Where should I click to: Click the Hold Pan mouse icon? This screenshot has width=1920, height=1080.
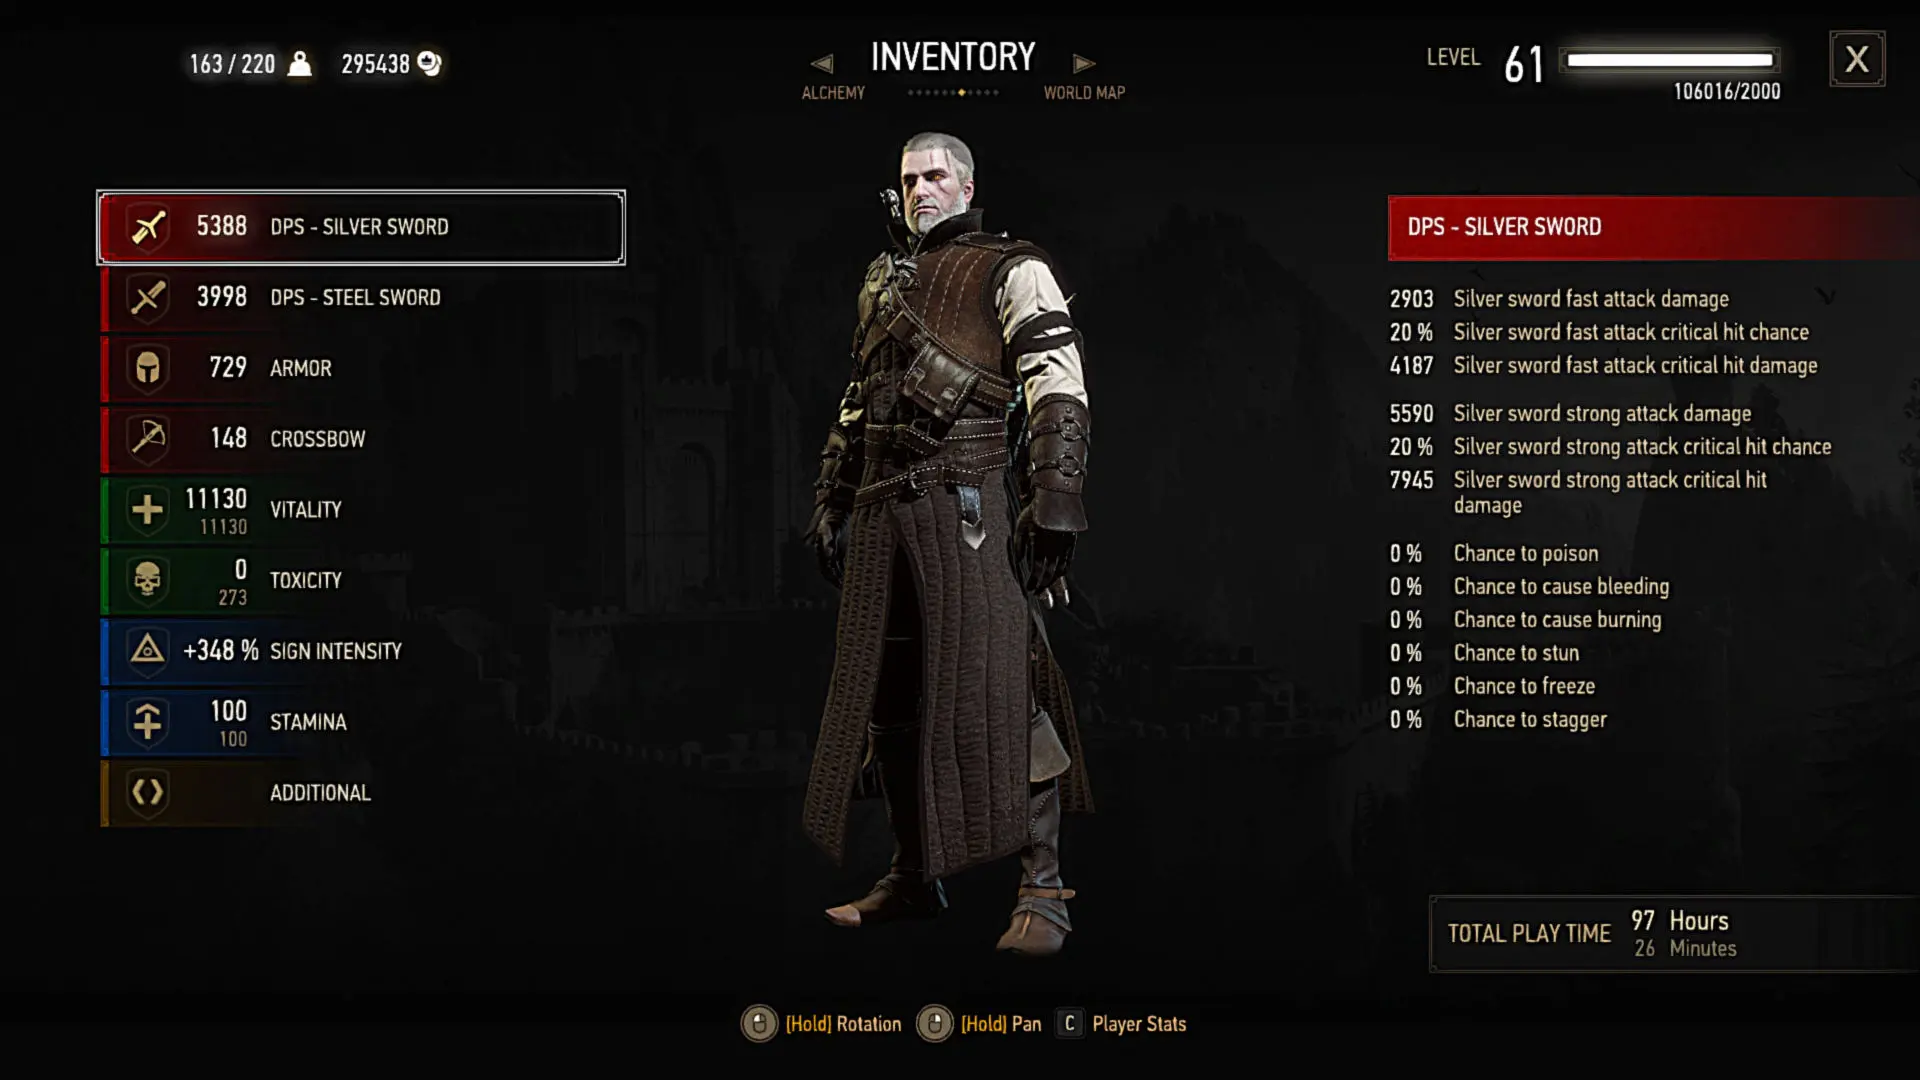(935, 1024)
